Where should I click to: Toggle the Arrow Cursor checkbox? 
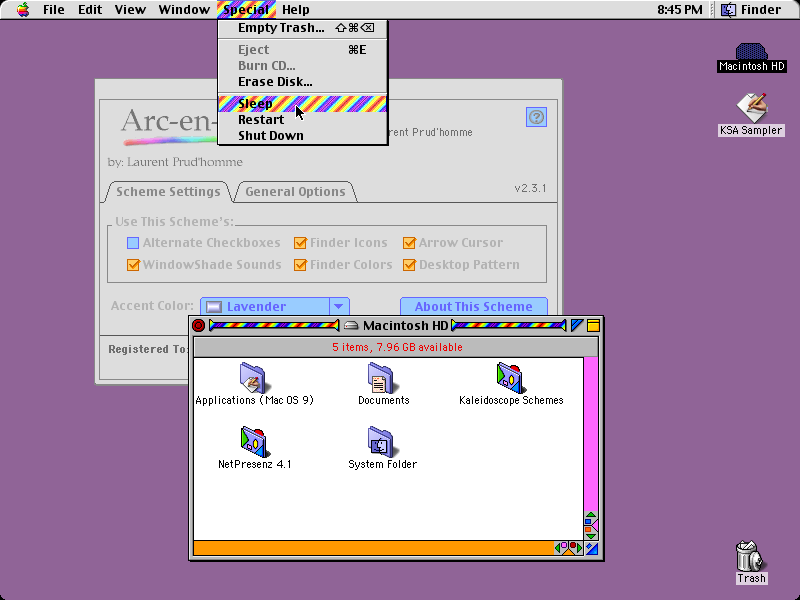point(409,243)
